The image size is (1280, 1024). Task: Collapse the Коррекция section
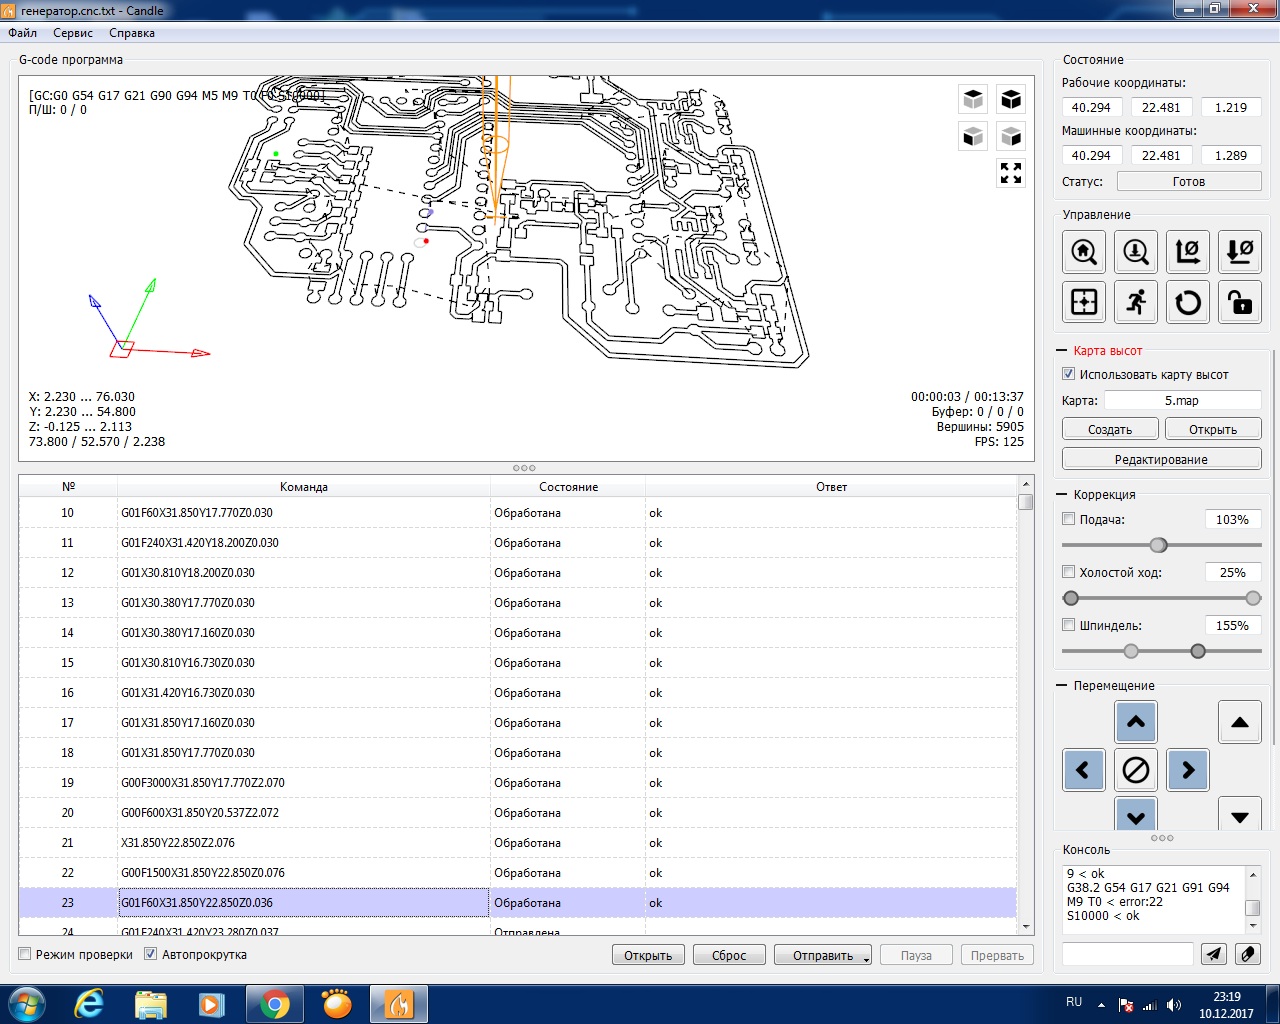(x=1062, y=495)
